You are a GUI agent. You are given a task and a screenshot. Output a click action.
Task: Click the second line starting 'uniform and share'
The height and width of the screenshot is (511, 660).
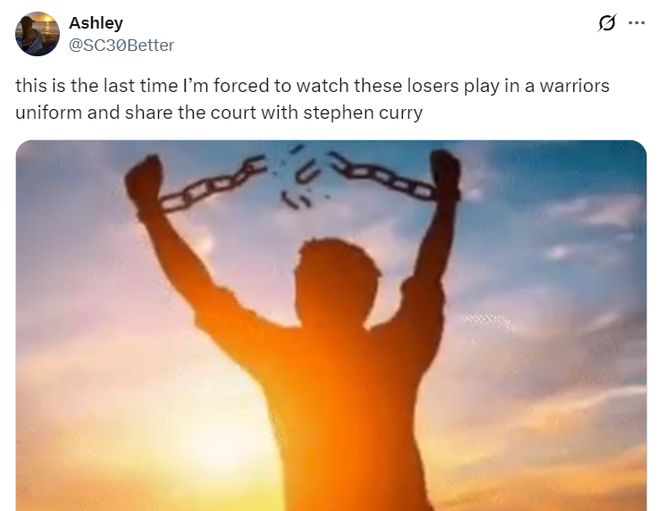[219, 113]
